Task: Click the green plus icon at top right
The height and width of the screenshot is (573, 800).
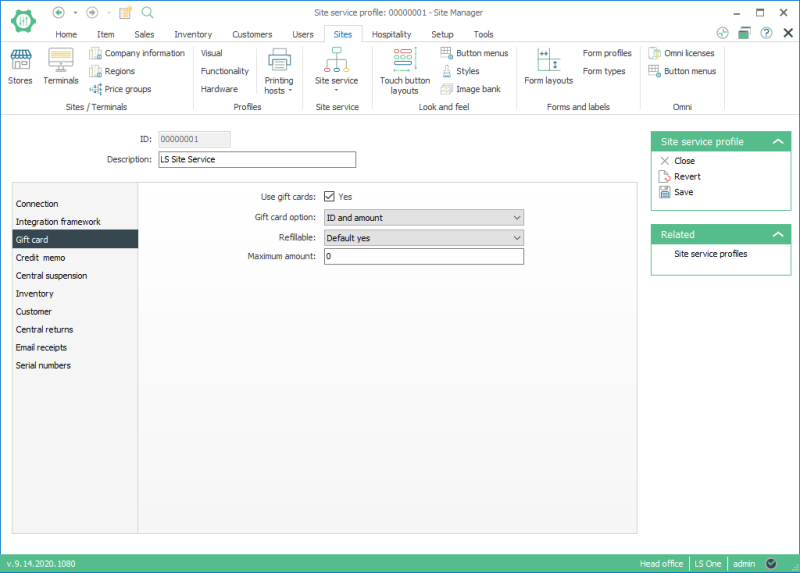Action: 722,33
